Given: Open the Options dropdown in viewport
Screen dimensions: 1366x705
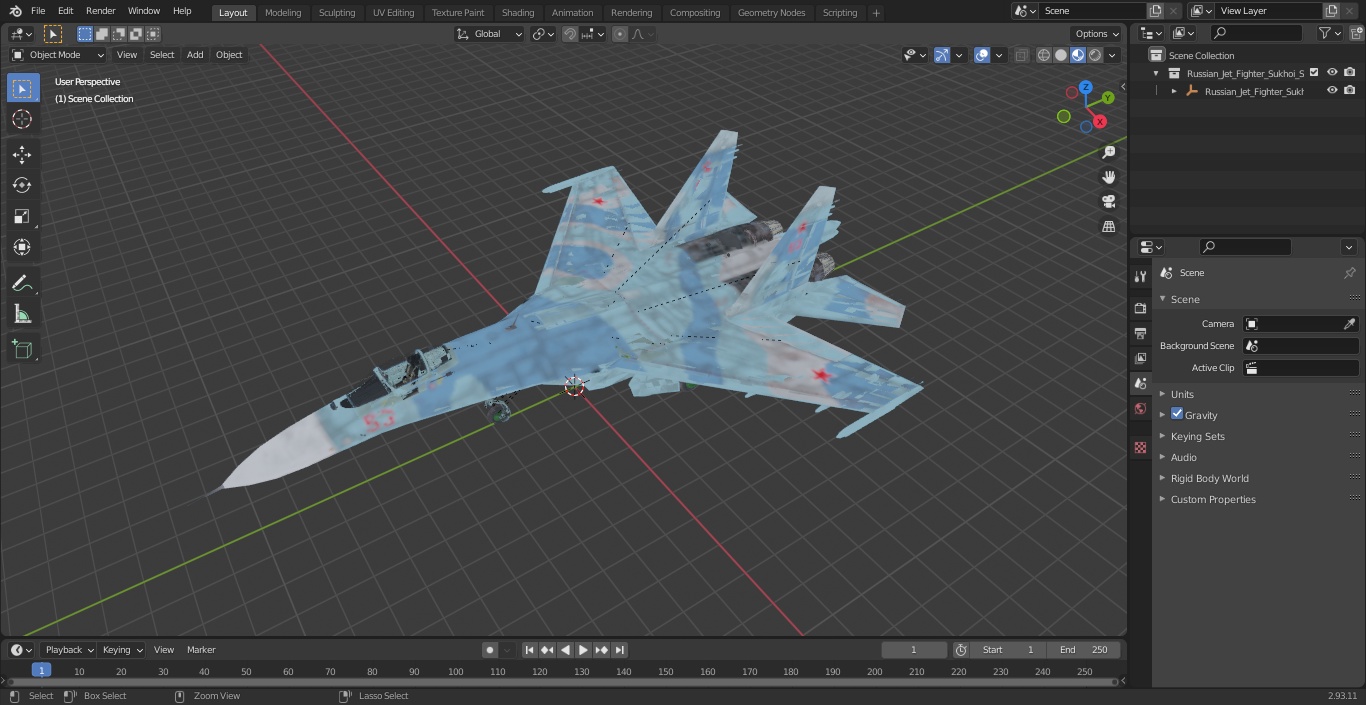Looking at the screenshot, I should [1097, 34].
